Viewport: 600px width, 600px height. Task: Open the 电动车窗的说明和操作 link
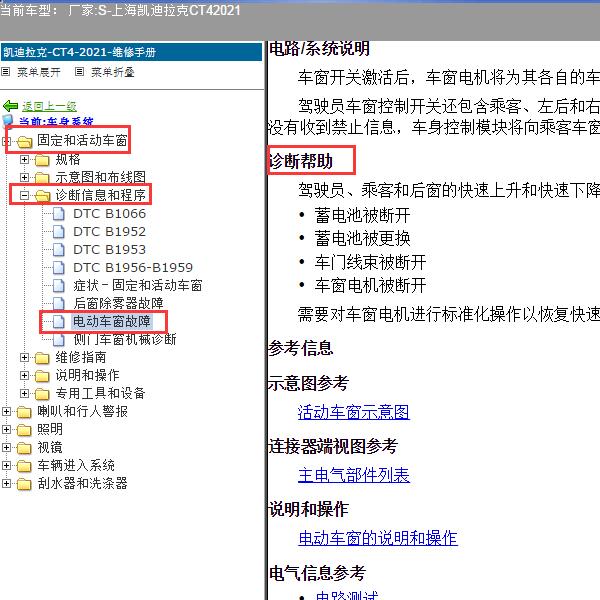pos(378,538)
